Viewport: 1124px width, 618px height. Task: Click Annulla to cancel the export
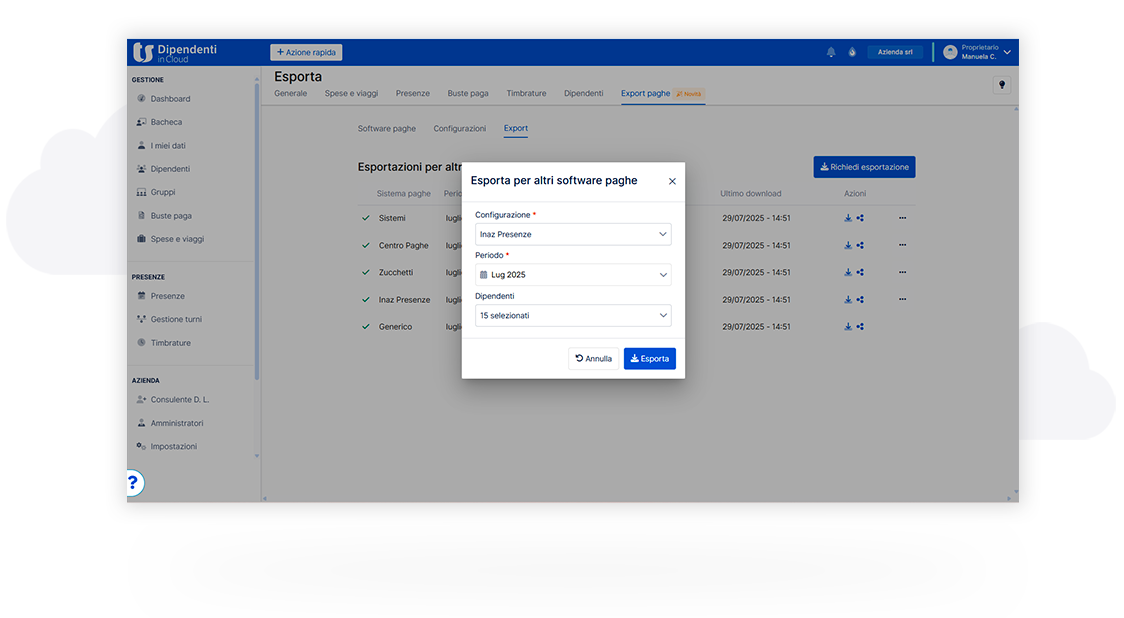pos(593,358)
